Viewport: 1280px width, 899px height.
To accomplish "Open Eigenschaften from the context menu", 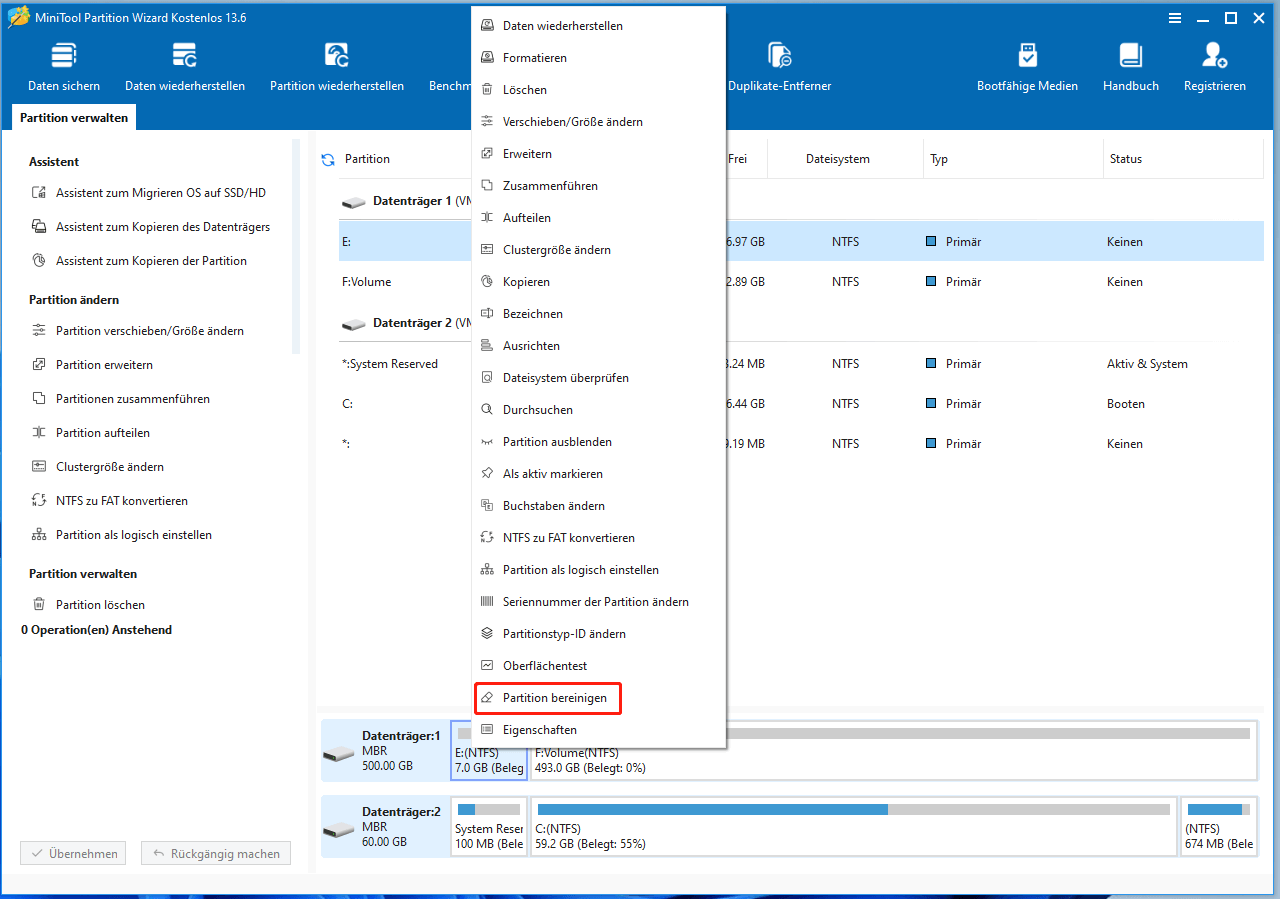I will click(x=540, y=729).
